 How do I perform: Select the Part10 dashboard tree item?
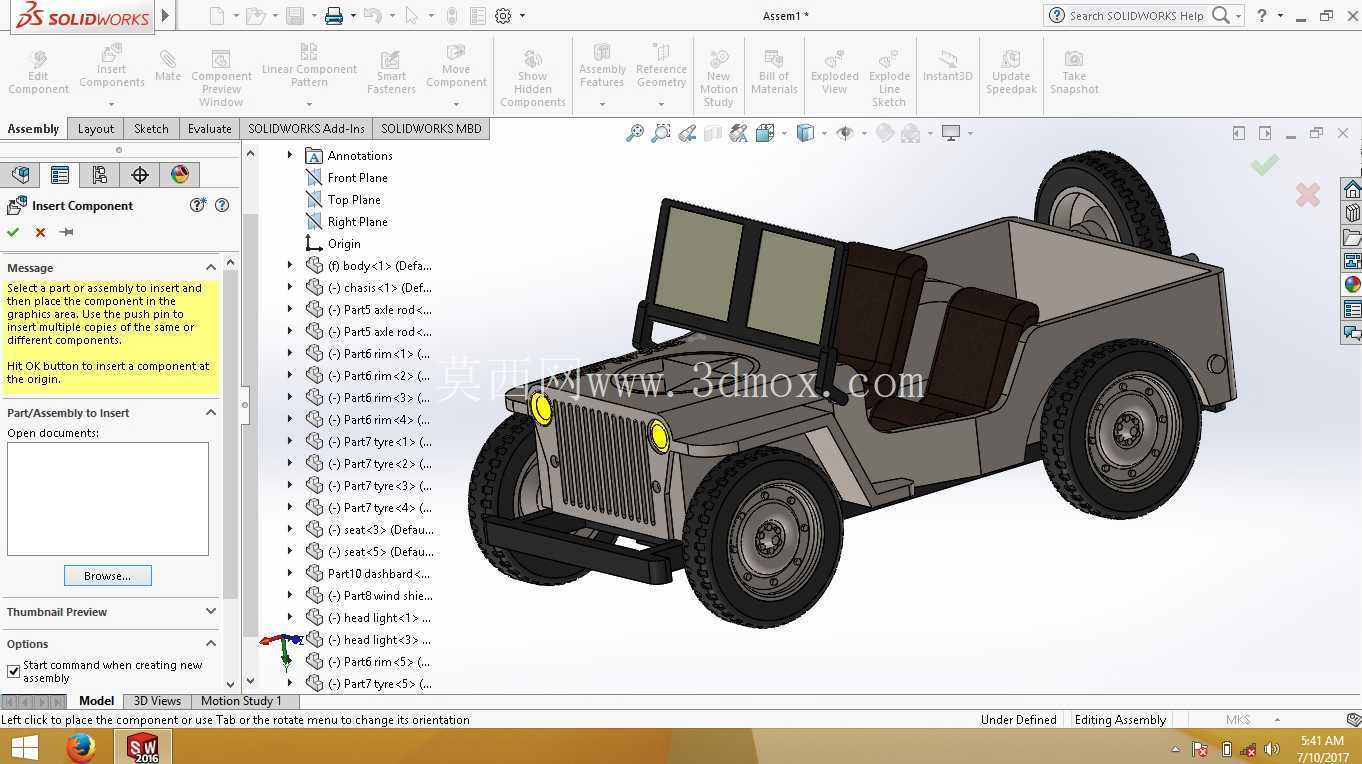tap(378, 574)
